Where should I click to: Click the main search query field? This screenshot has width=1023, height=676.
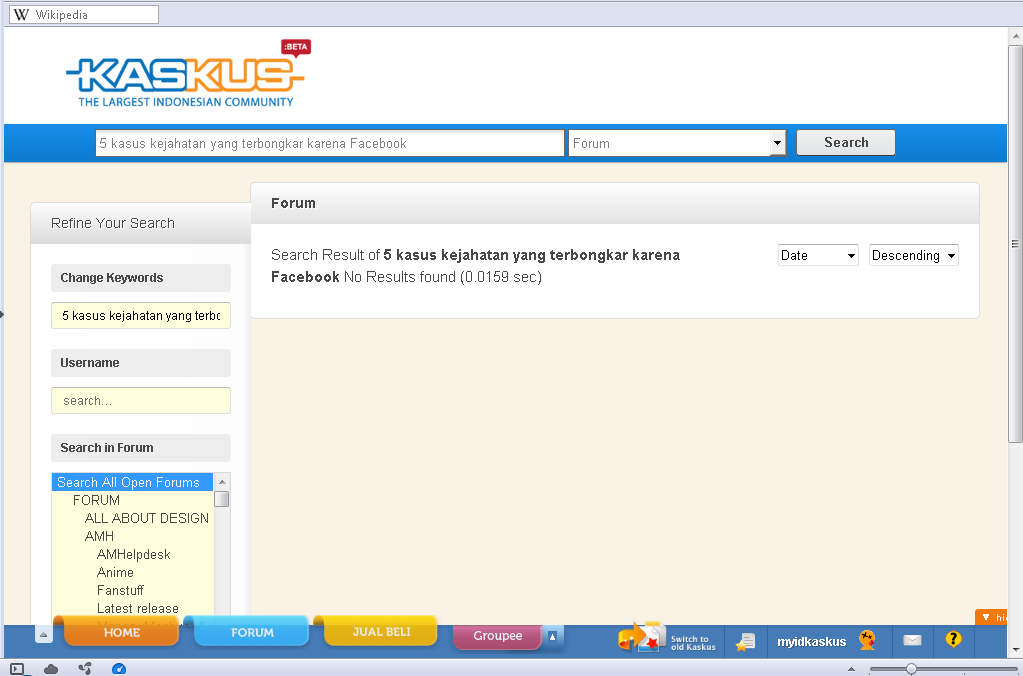pyautogui.click(x=329, y=143)
